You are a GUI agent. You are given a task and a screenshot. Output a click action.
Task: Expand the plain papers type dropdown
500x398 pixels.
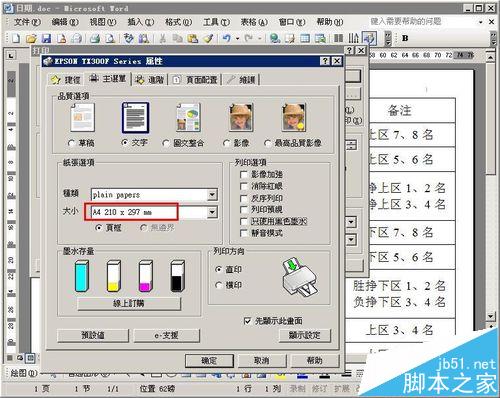tap(212, 195)
